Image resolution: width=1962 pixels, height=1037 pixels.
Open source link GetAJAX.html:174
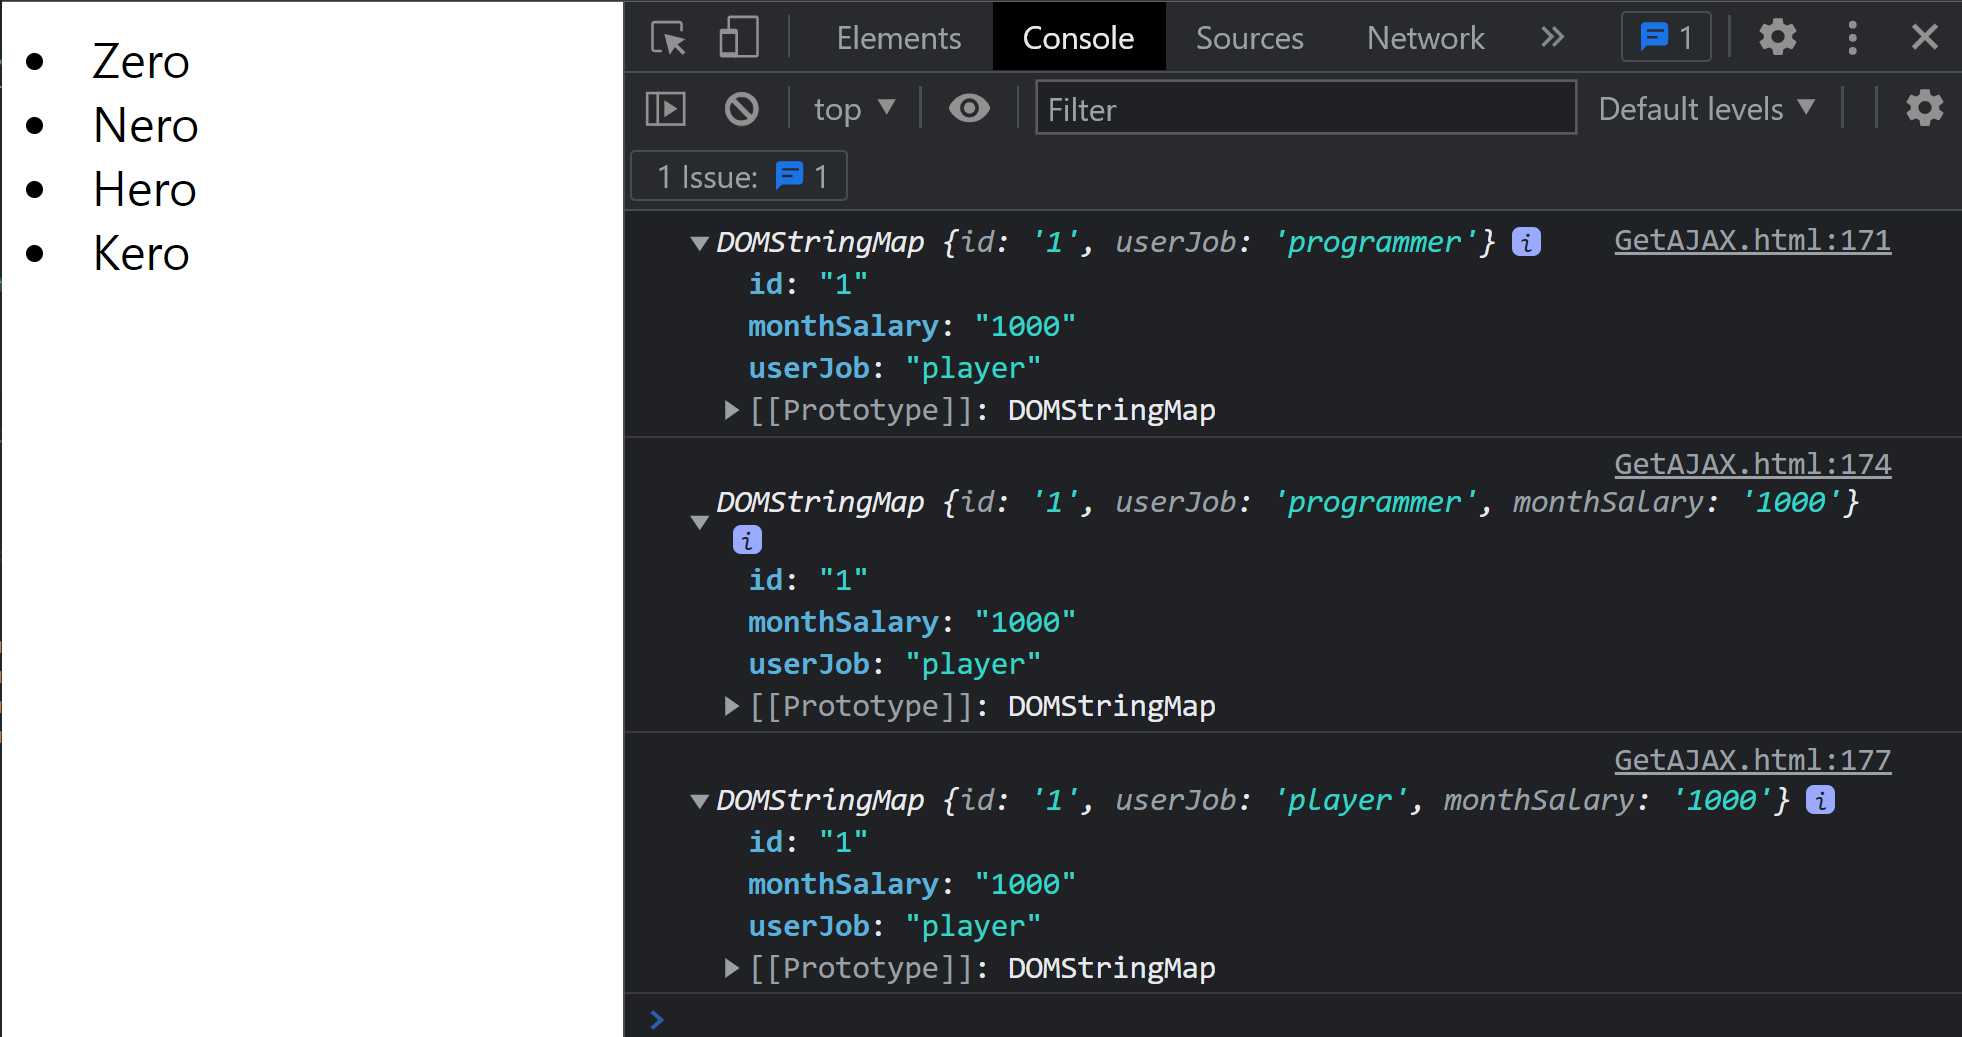coord(1752,465)
